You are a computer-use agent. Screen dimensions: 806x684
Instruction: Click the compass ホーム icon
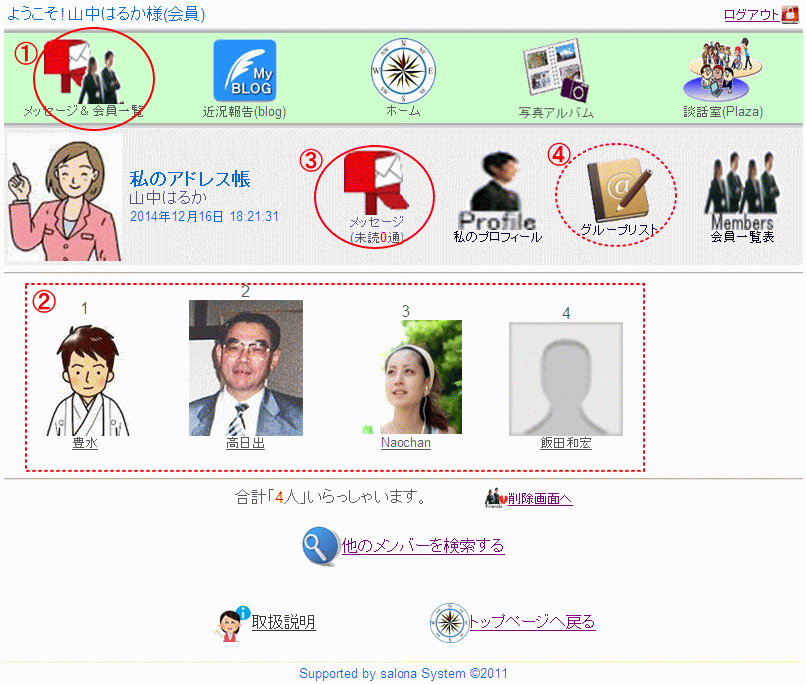403,69
